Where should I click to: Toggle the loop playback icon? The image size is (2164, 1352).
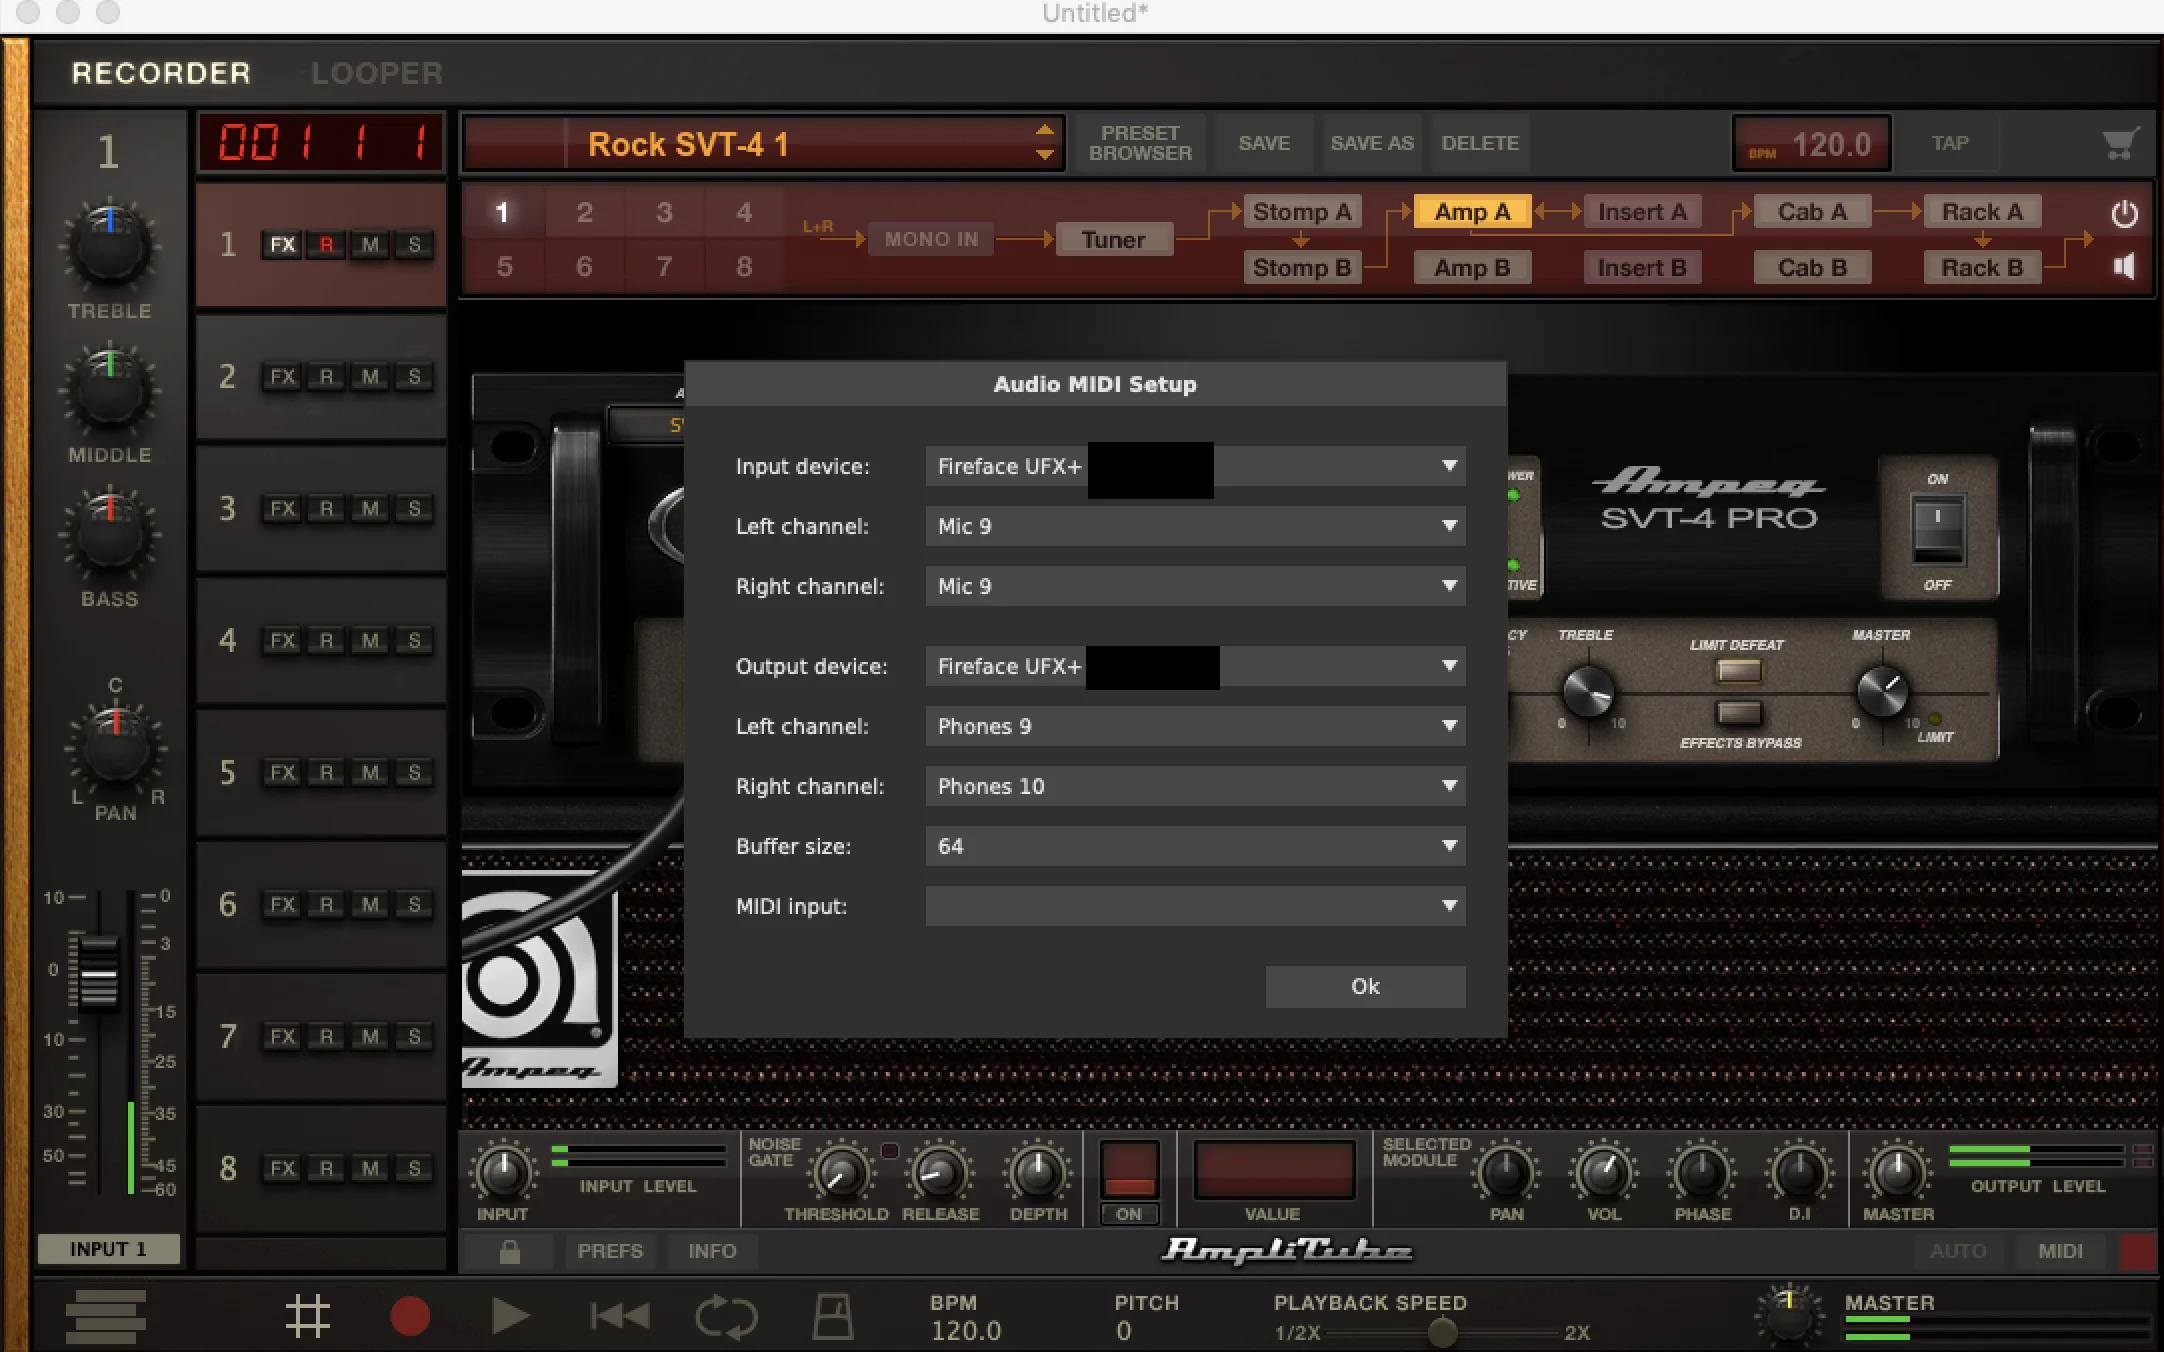pos(726,1316)
